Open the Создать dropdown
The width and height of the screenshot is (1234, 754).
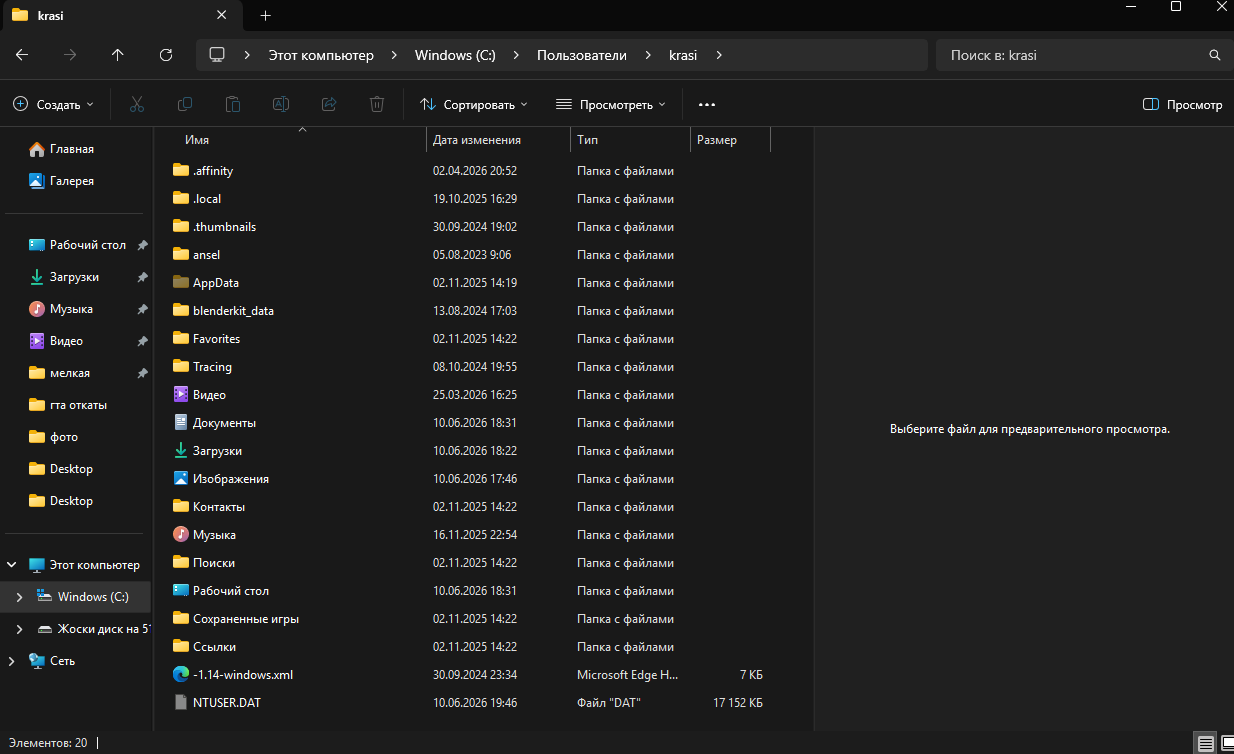point(54,104)
